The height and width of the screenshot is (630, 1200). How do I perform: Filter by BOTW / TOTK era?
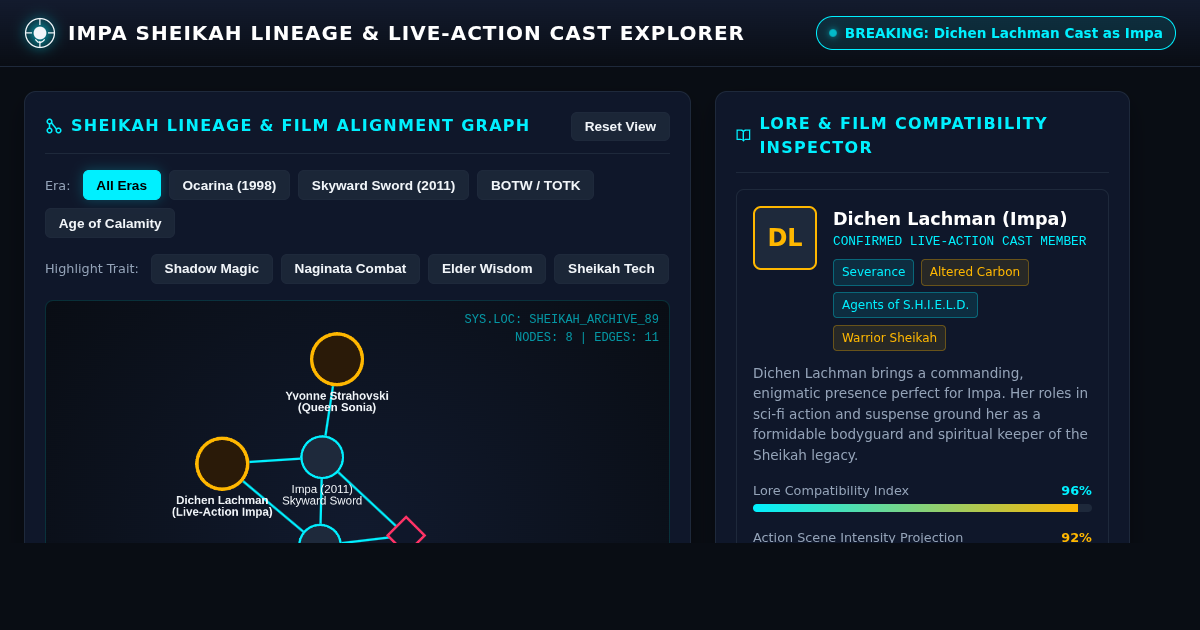point(535,185)
